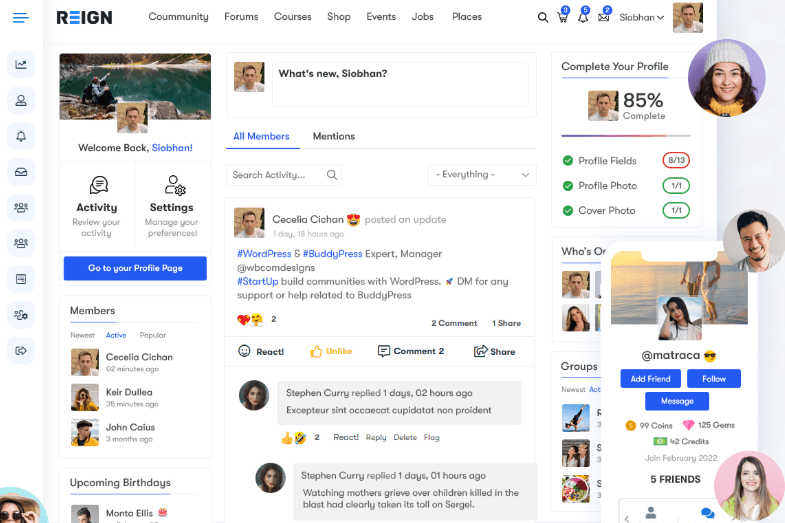Open the messages envelope icon

(x=604, y=17)
